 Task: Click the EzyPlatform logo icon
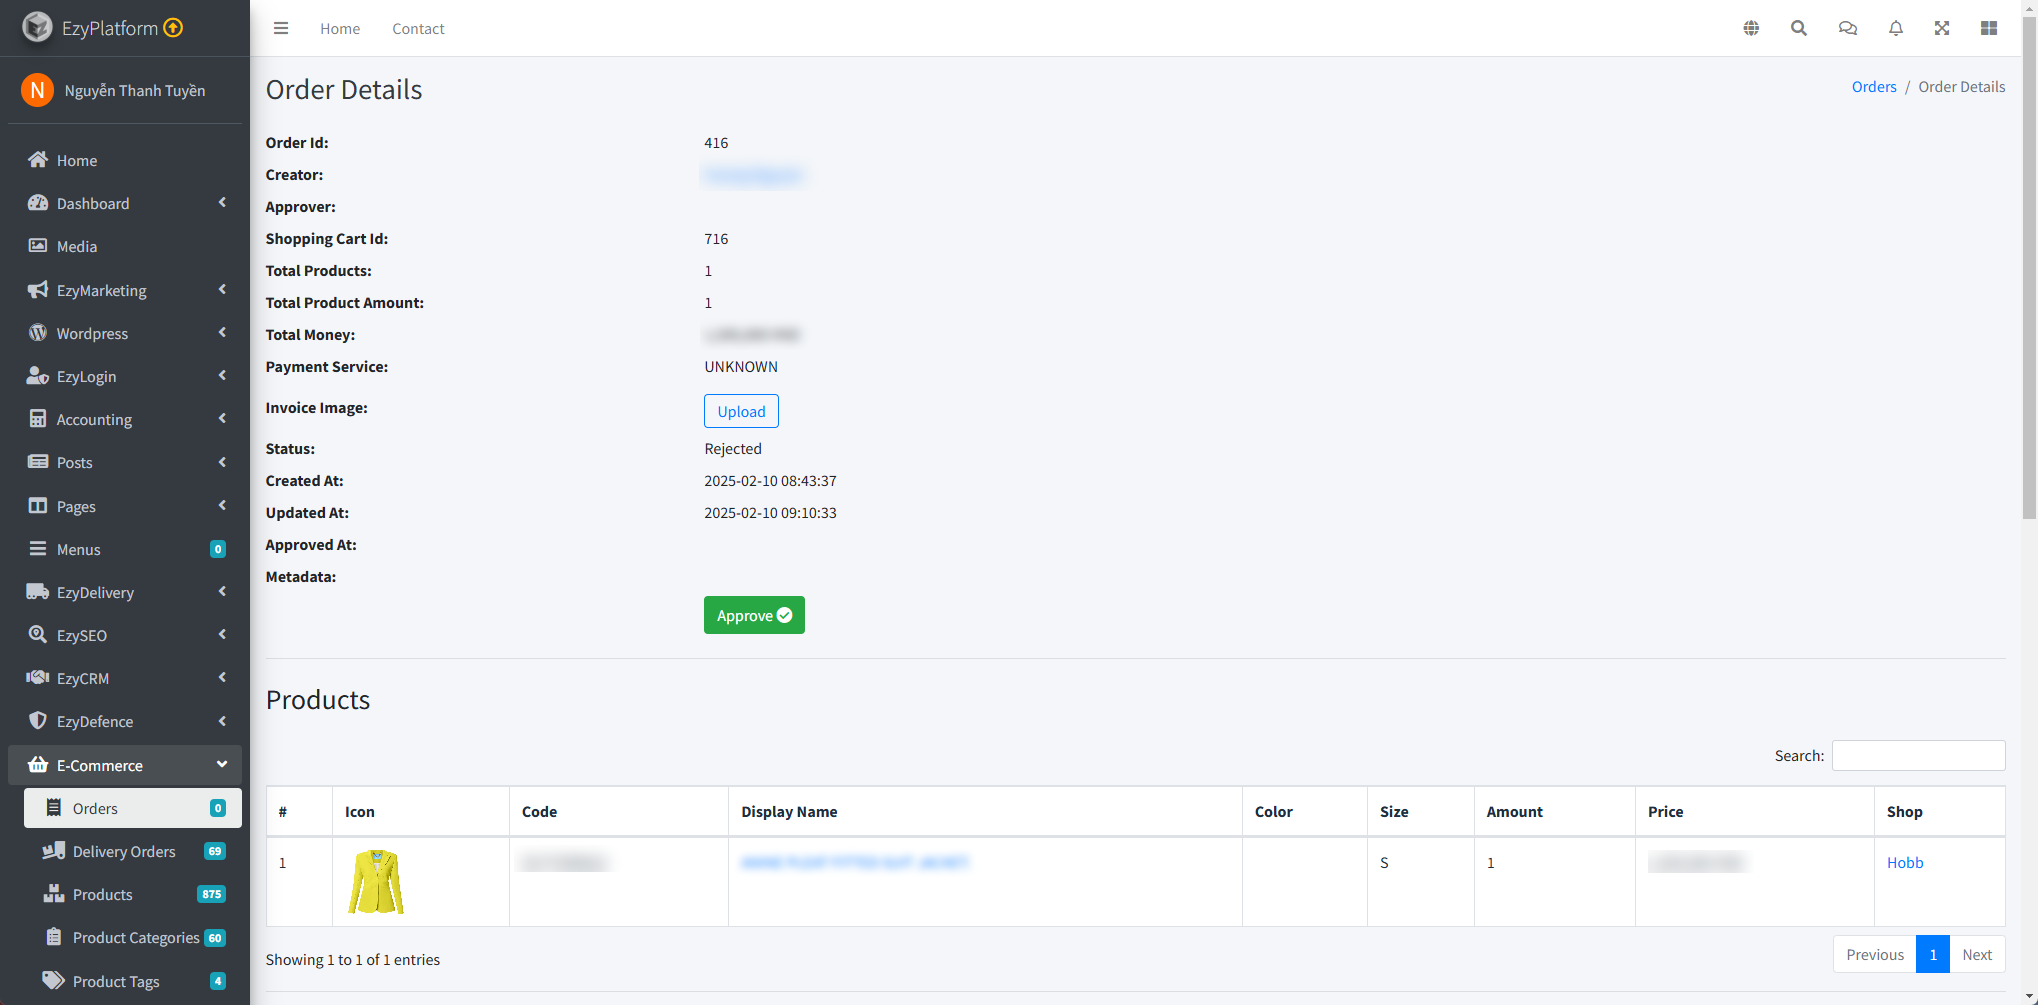(37, 27)
